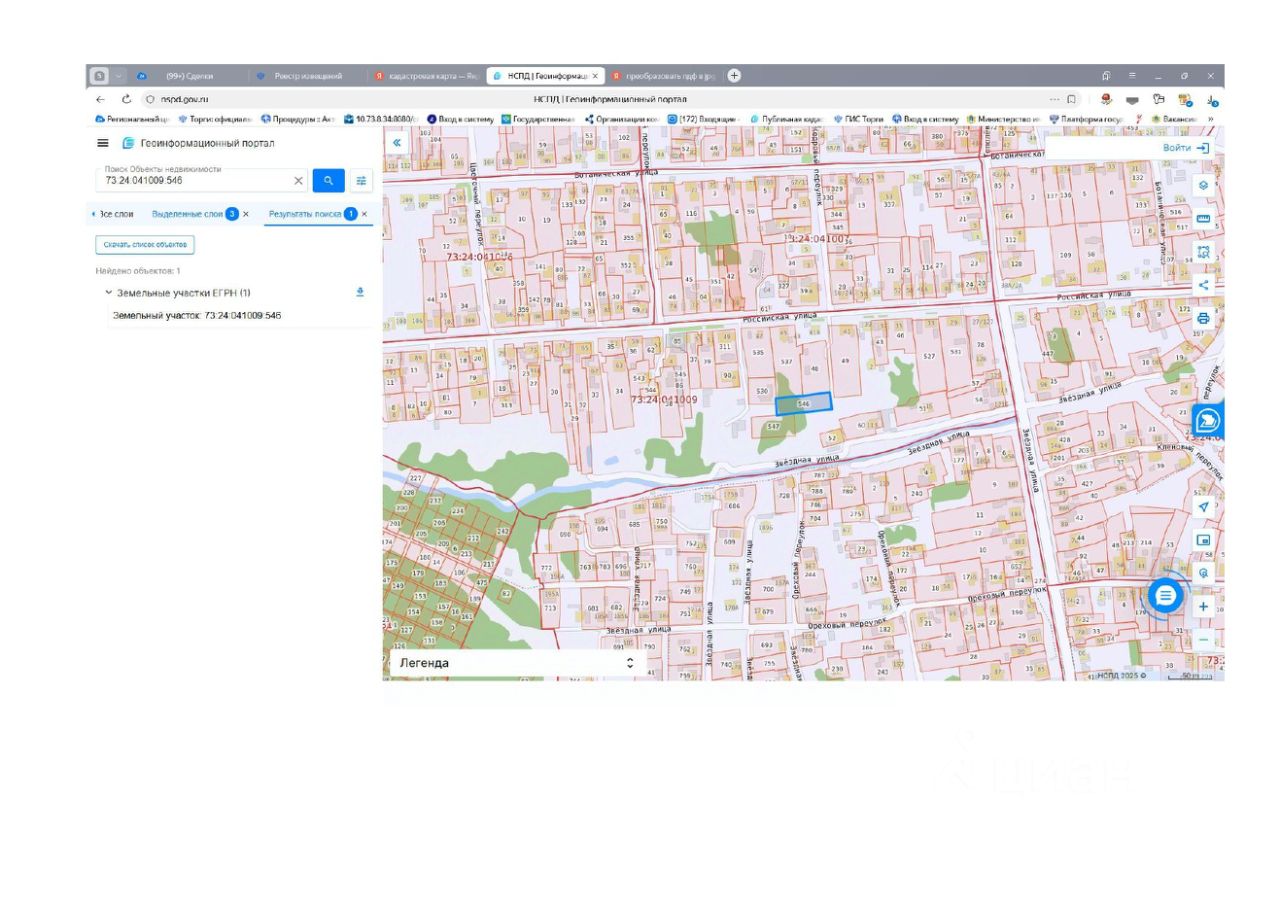Open the blue chat bubble button
1280x904 pixels.
pyautogui.click(x=1166, y=596)
